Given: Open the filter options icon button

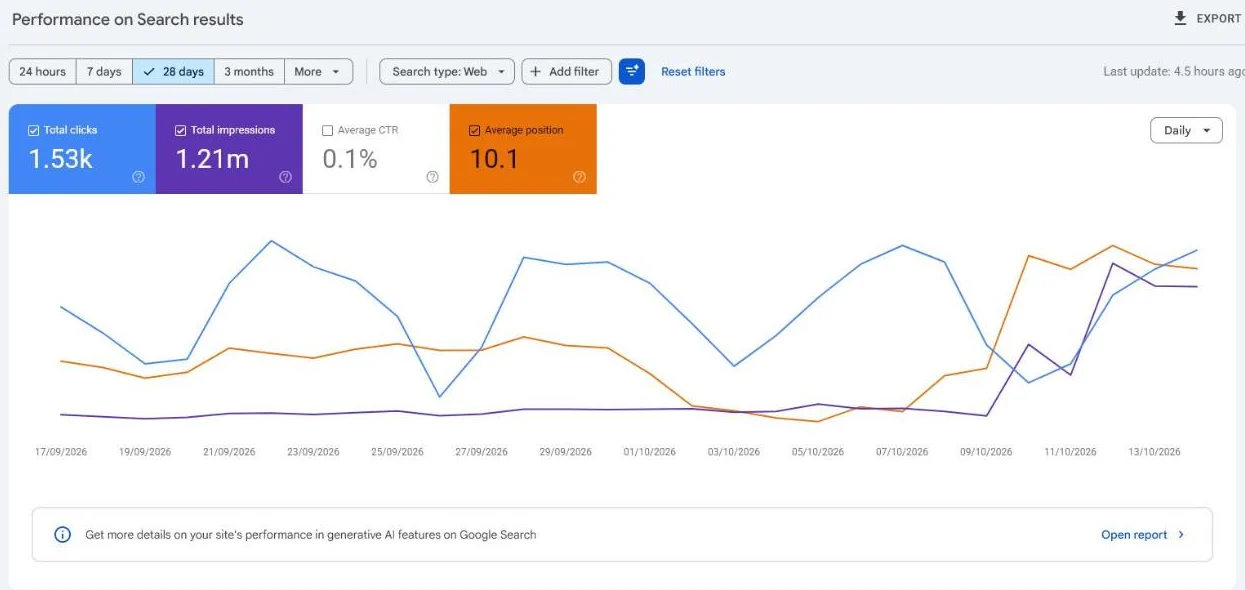Looking at the screenshot, I should pyautogui.click(x=632, y=71).
